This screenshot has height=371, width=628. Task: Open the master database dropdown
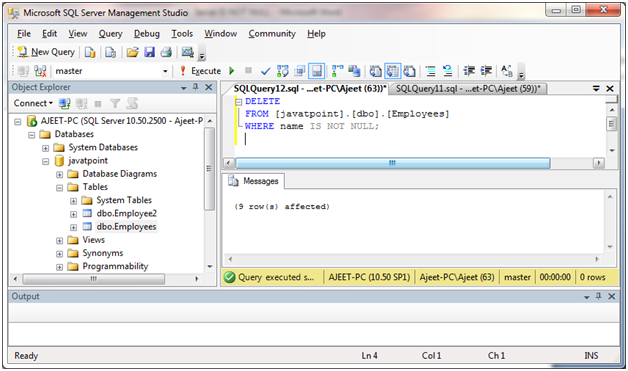coord(165,71)
